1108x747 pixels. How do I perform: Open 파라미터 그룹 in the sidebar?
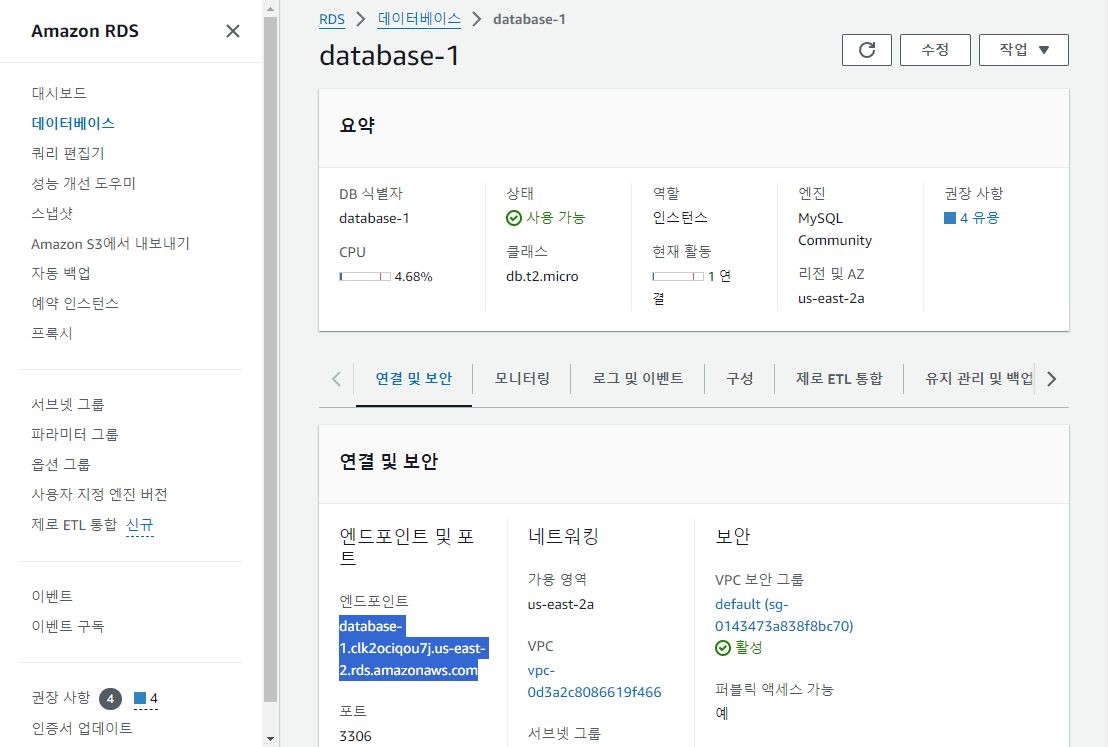(x=75, y=435)
